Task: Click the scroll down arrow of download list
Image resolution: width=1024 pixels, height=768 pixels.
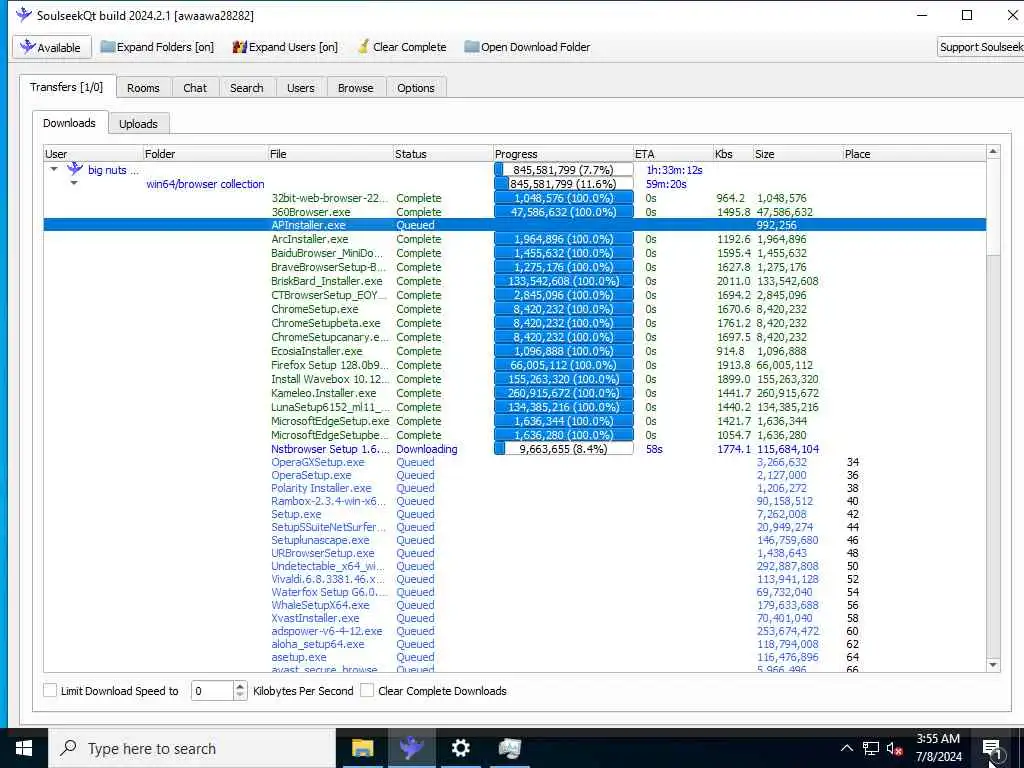Action: point(993,665)
